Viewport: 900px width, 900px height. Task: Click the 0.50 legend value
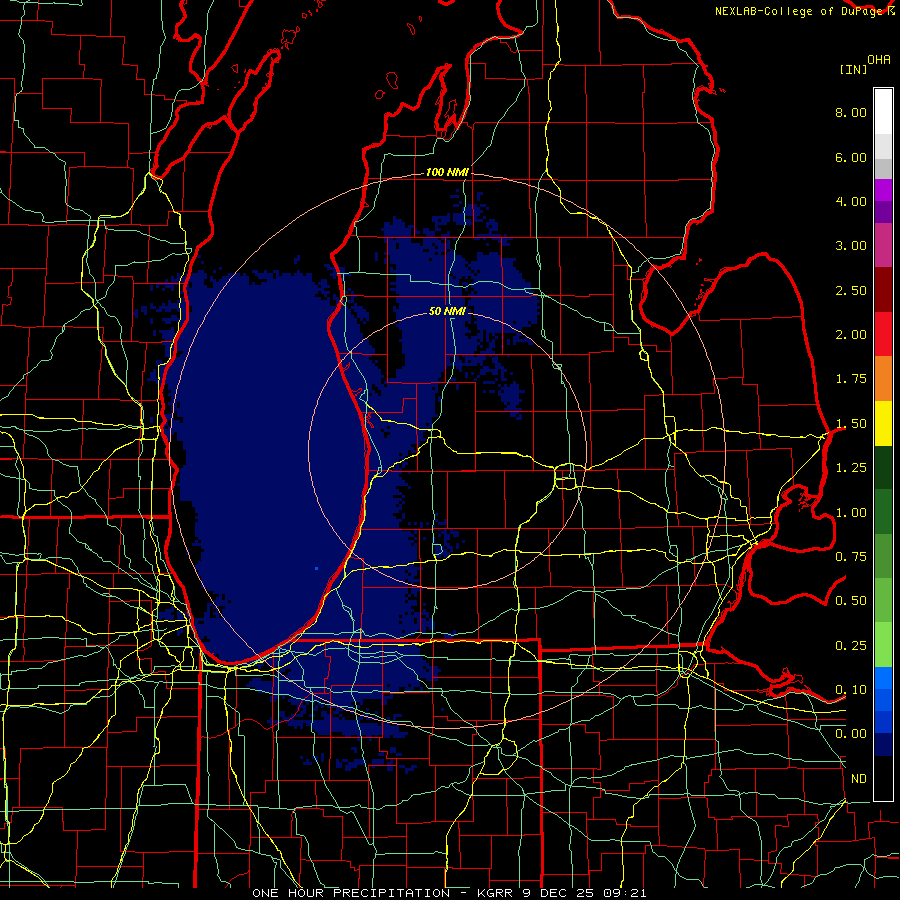[851, 601]
